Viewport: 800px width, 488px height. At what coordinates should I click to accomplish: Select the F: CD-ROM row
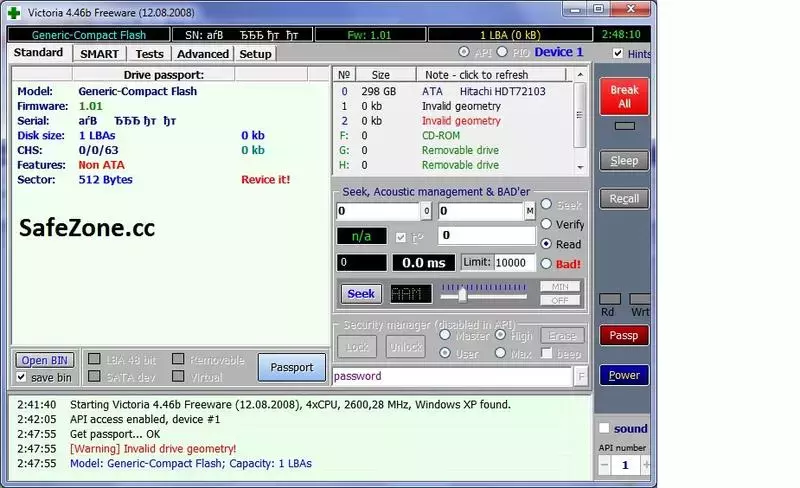[453, 136]
